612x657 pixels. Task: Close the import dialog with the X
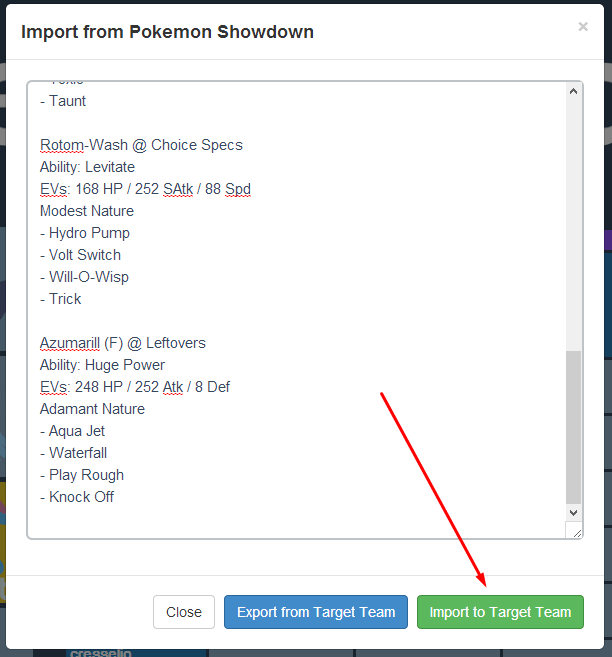[583, 27]
